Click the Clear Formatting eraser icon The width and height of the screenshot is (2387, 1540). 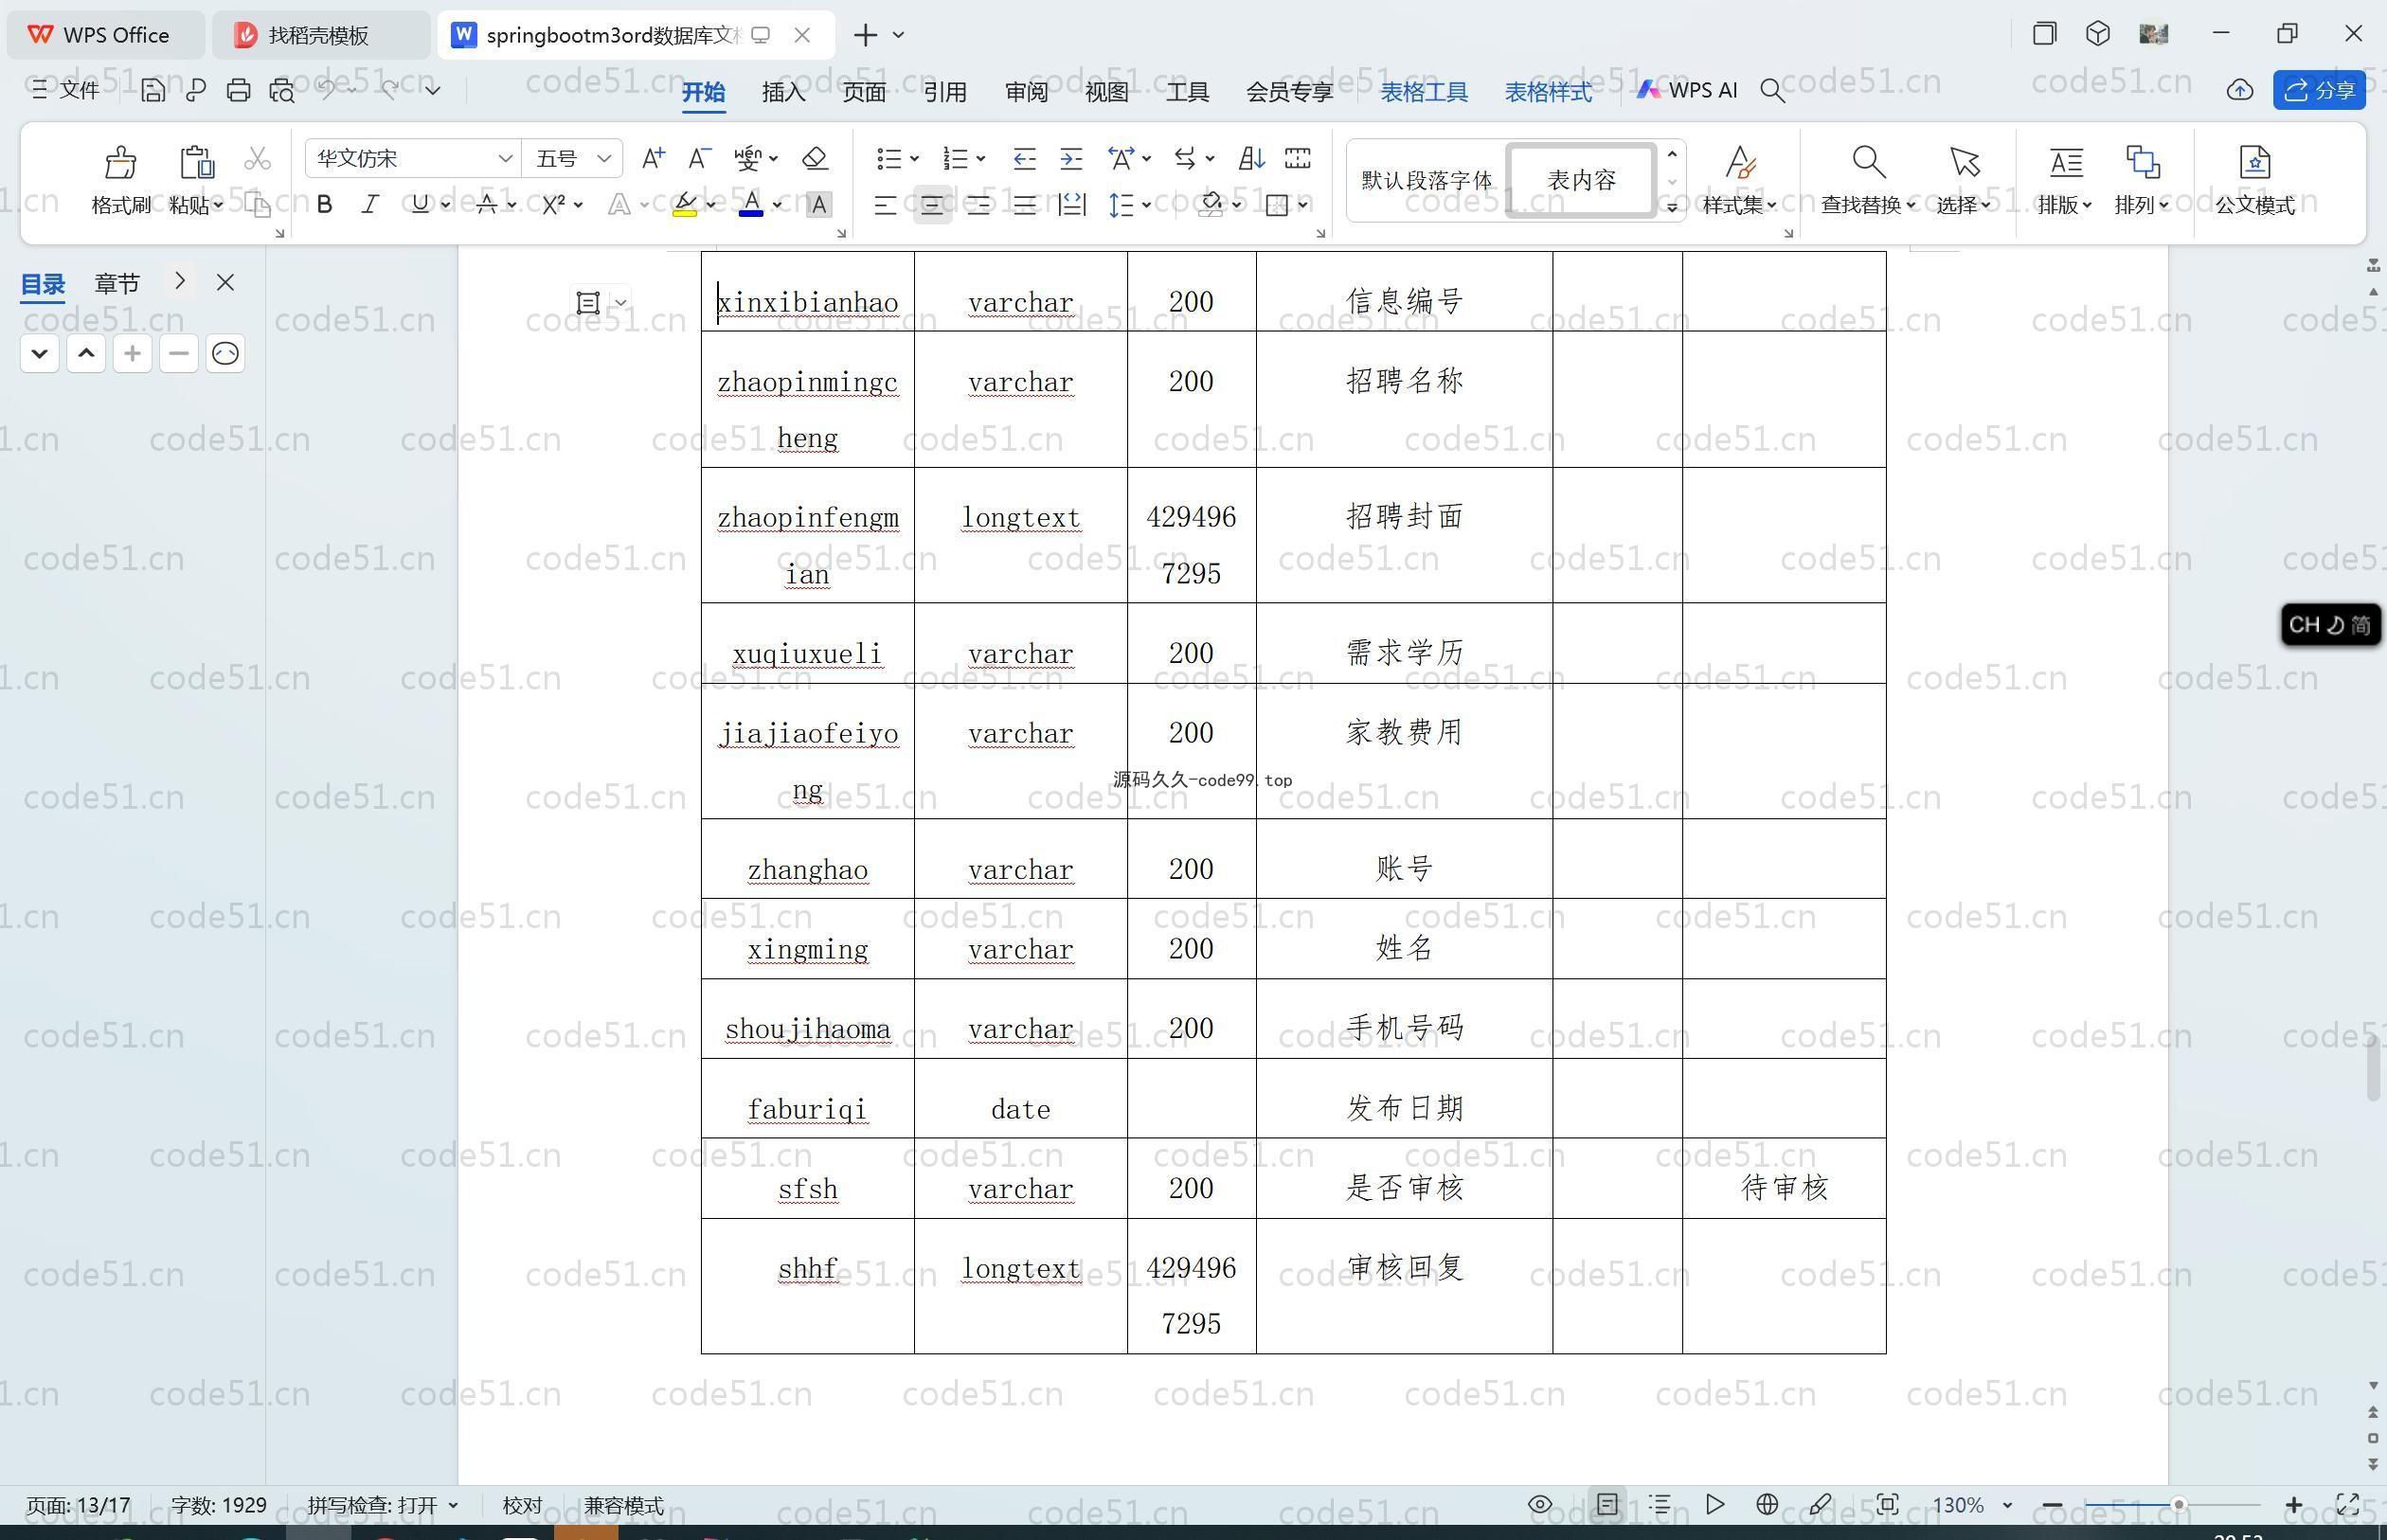[814, 158]
